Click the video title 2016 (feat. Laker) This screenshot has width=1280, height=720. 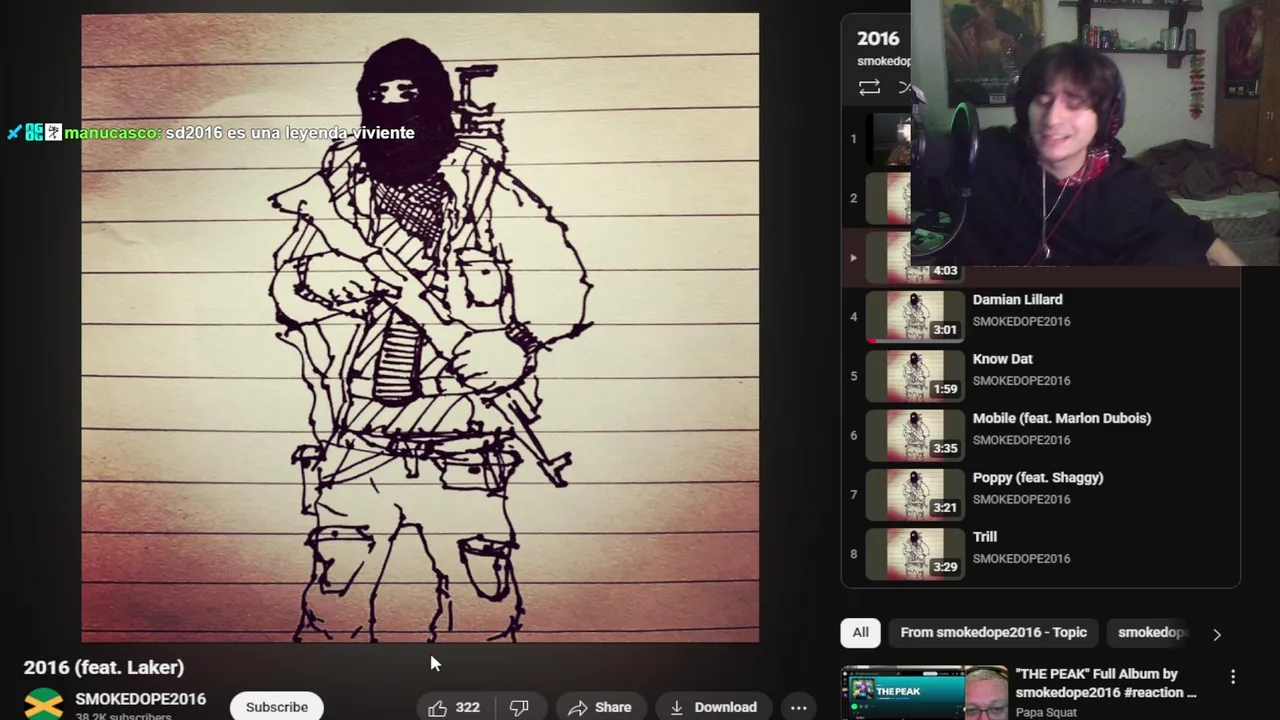[x=104, y=667]
